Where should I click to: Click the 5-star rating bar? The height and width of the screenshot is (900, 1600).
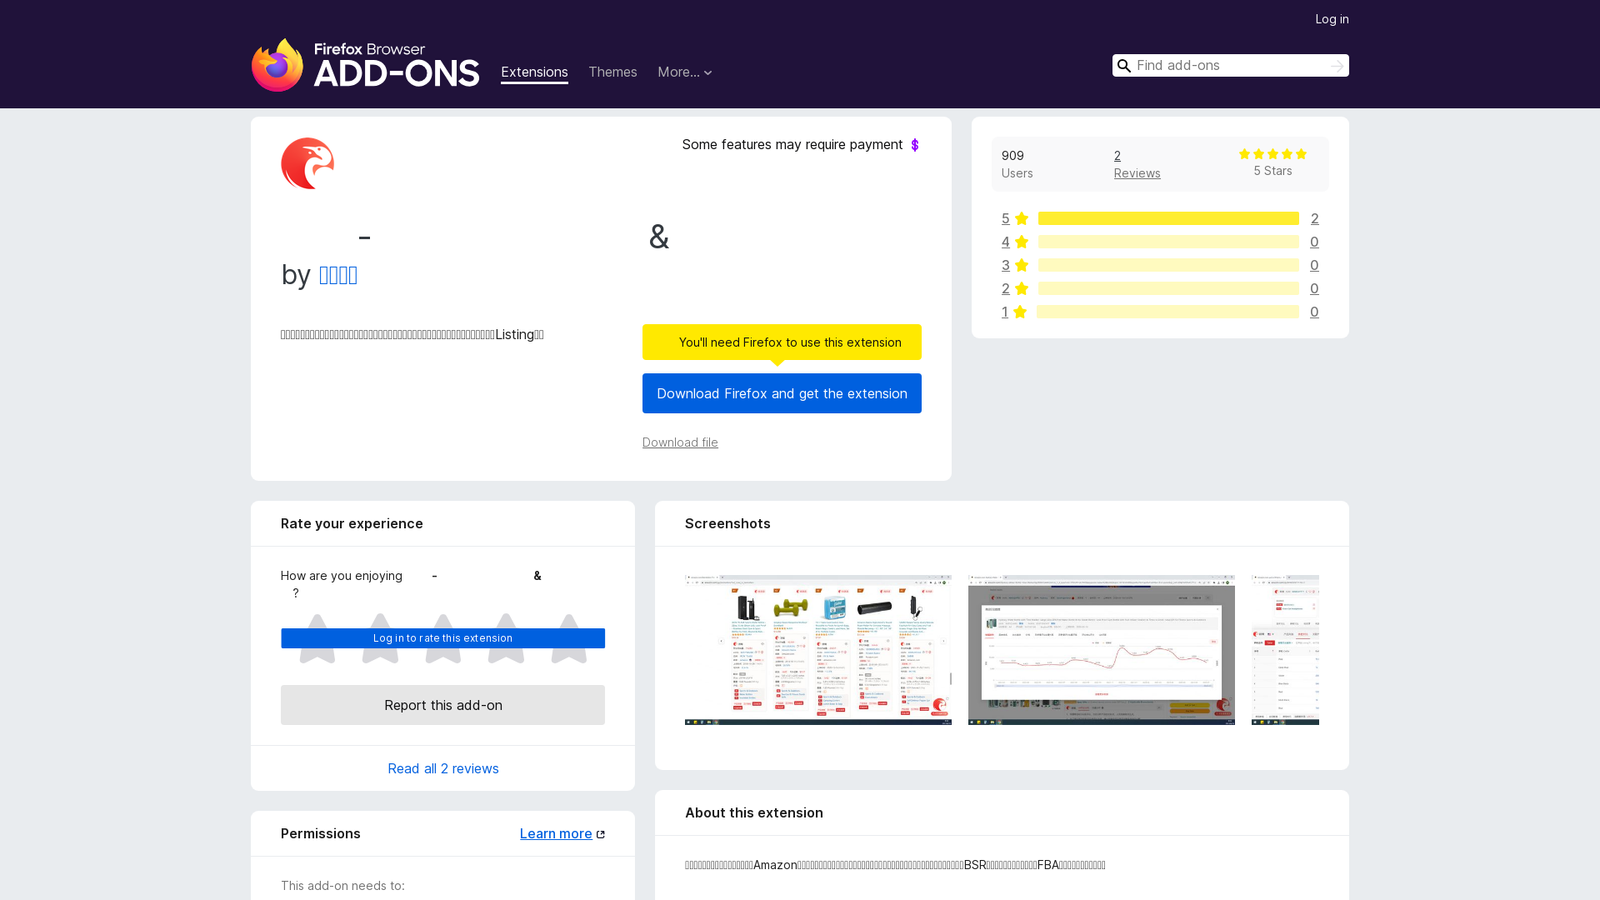pos(1168,219)
